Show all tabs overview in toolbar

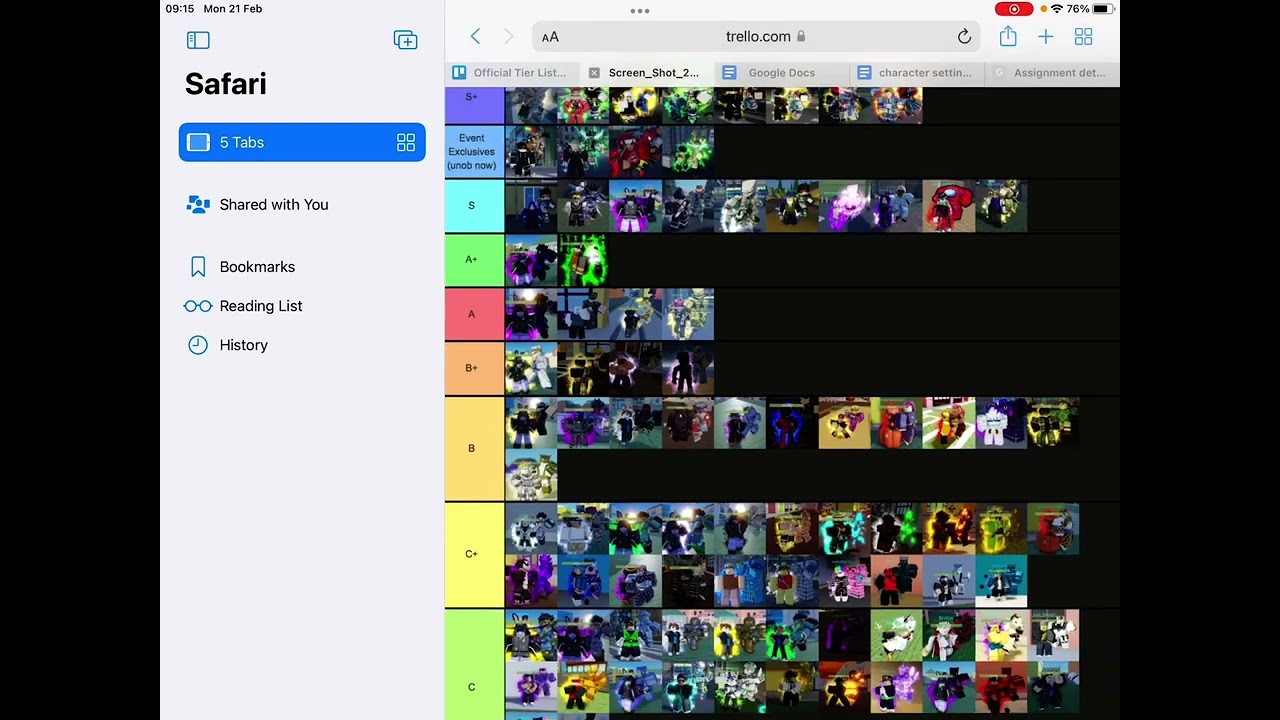tap(1083, 37)
